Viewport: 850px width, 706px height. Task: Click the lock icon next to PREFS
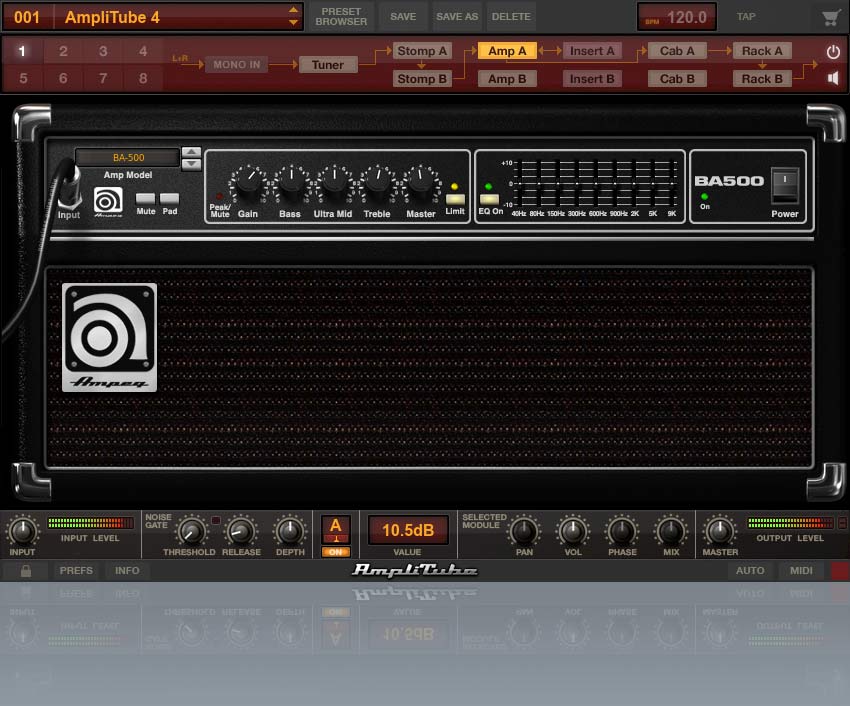[25, 570]
